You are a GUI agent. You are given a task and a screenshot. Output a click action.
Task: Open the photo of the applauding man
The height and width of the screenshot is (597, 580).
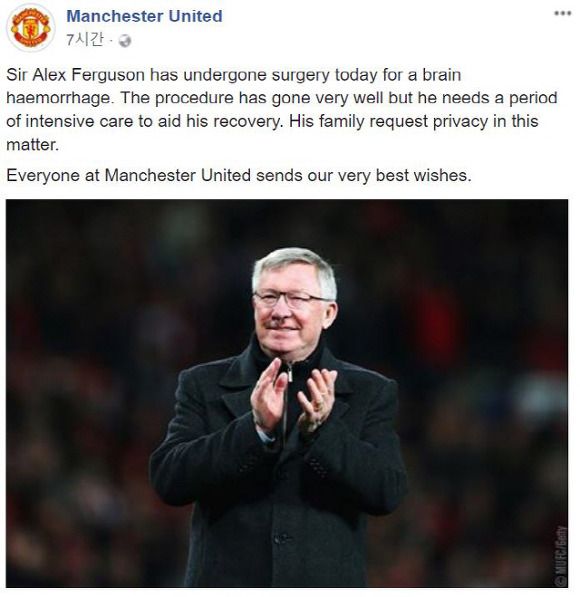point(287,393)
